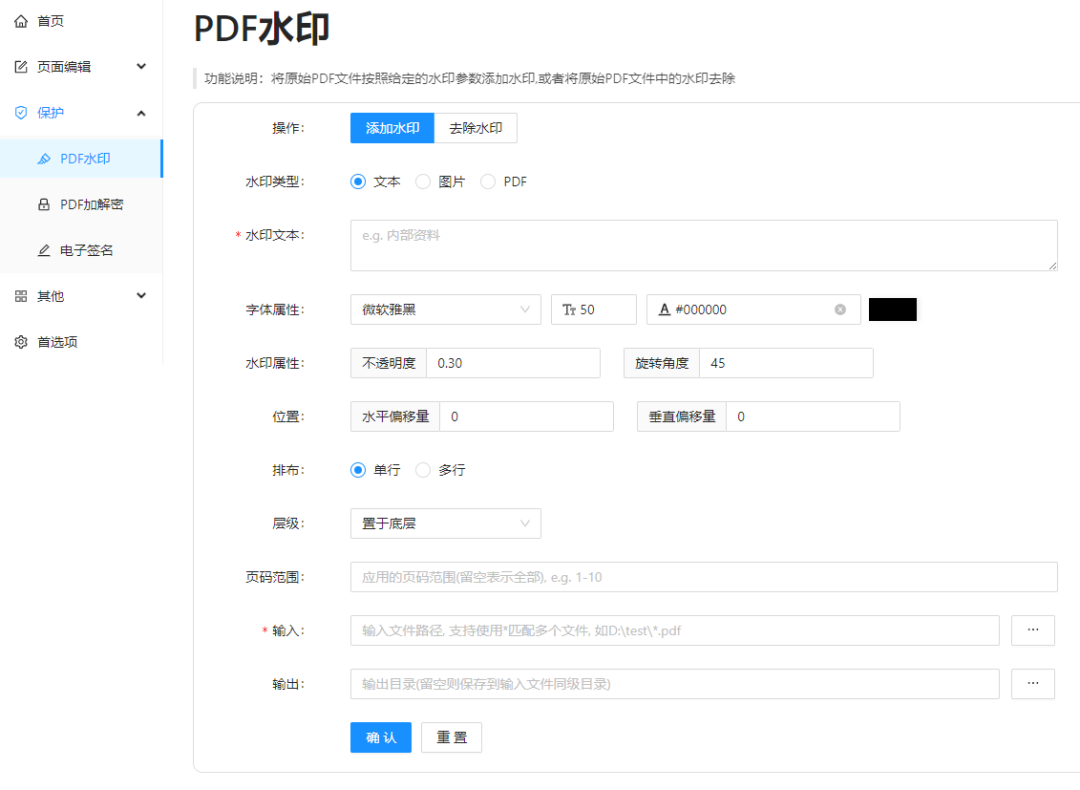Click the 页码范围 input field
1080x790 pixels.
click(704, 577)
